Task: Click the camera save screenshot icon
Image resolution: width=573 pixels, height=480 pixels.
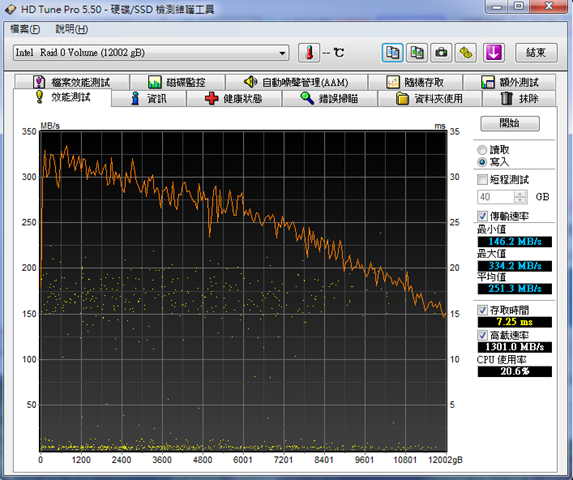Action: (x=441, y=53)
